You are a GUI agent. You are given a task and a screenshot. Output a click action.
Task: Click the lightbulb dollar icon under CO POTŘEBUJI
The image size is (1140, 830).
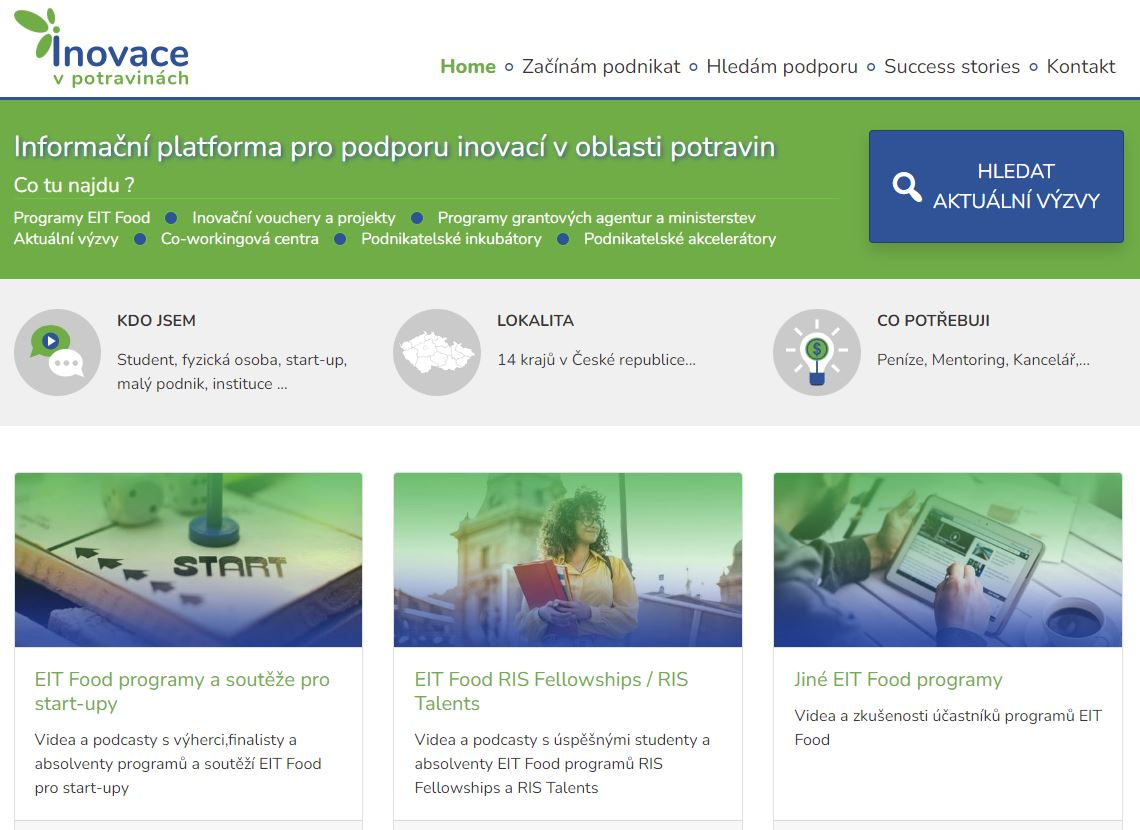point(816,352)
